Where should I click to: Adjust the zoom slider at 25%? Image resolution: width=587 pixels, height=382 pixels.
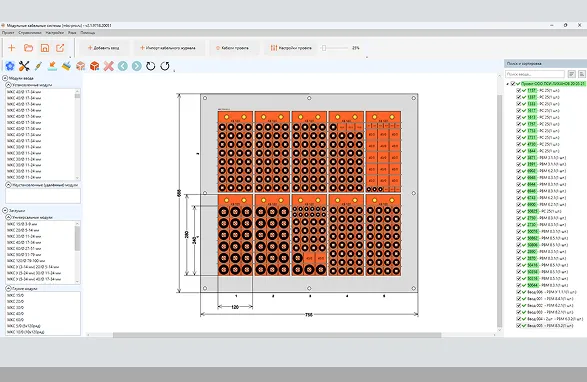click(324, 48)
